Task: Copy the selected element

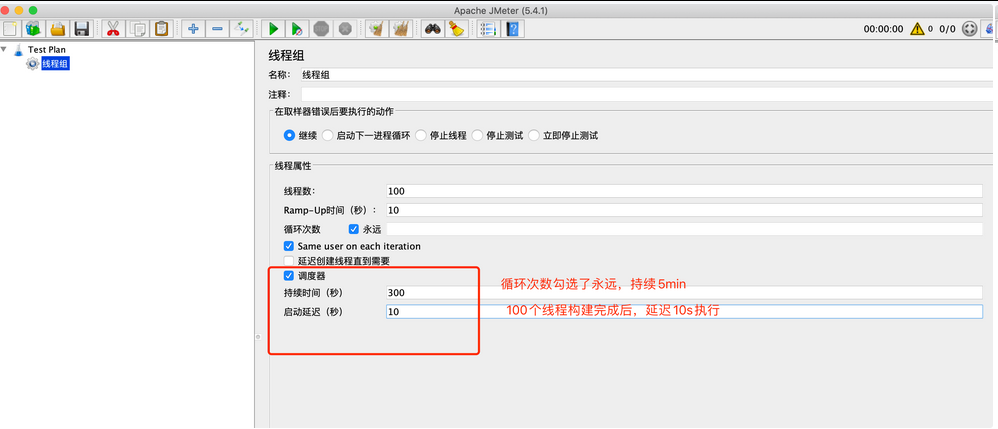Action: [137, 29]
